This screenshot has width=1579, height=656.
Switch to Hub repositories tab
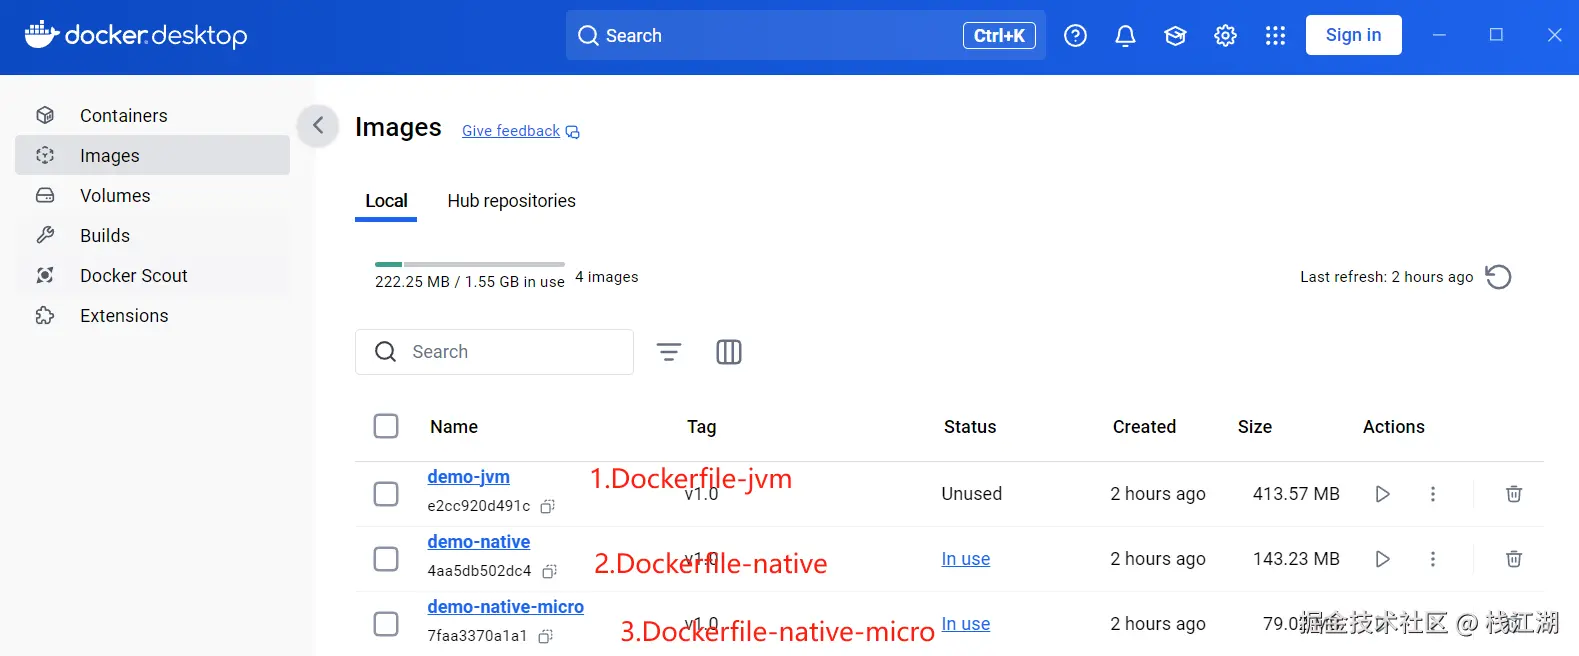[511, 201]
